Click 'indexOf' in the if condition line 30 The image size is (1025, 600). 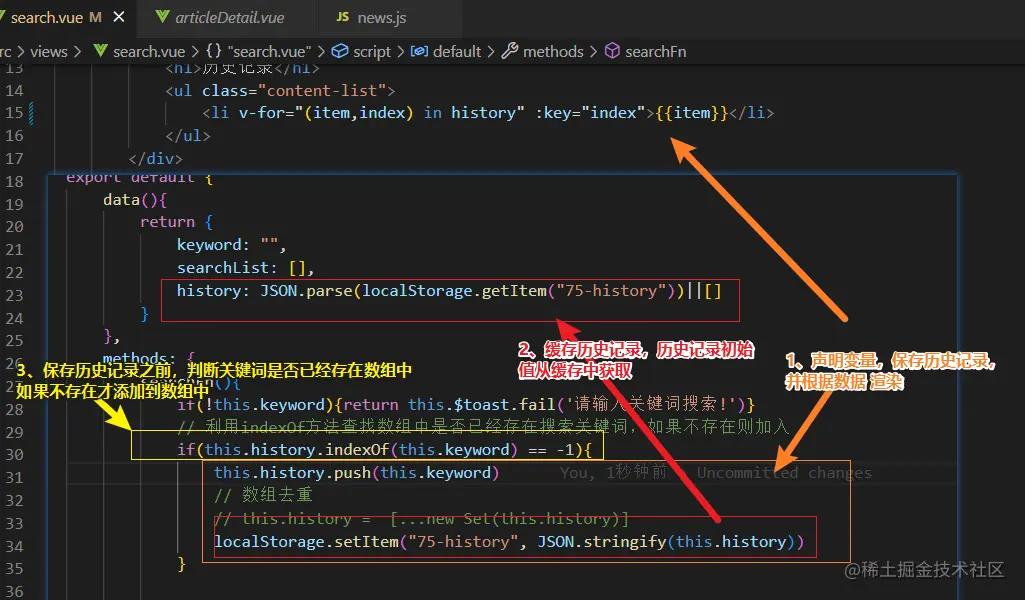click(358, 450)
